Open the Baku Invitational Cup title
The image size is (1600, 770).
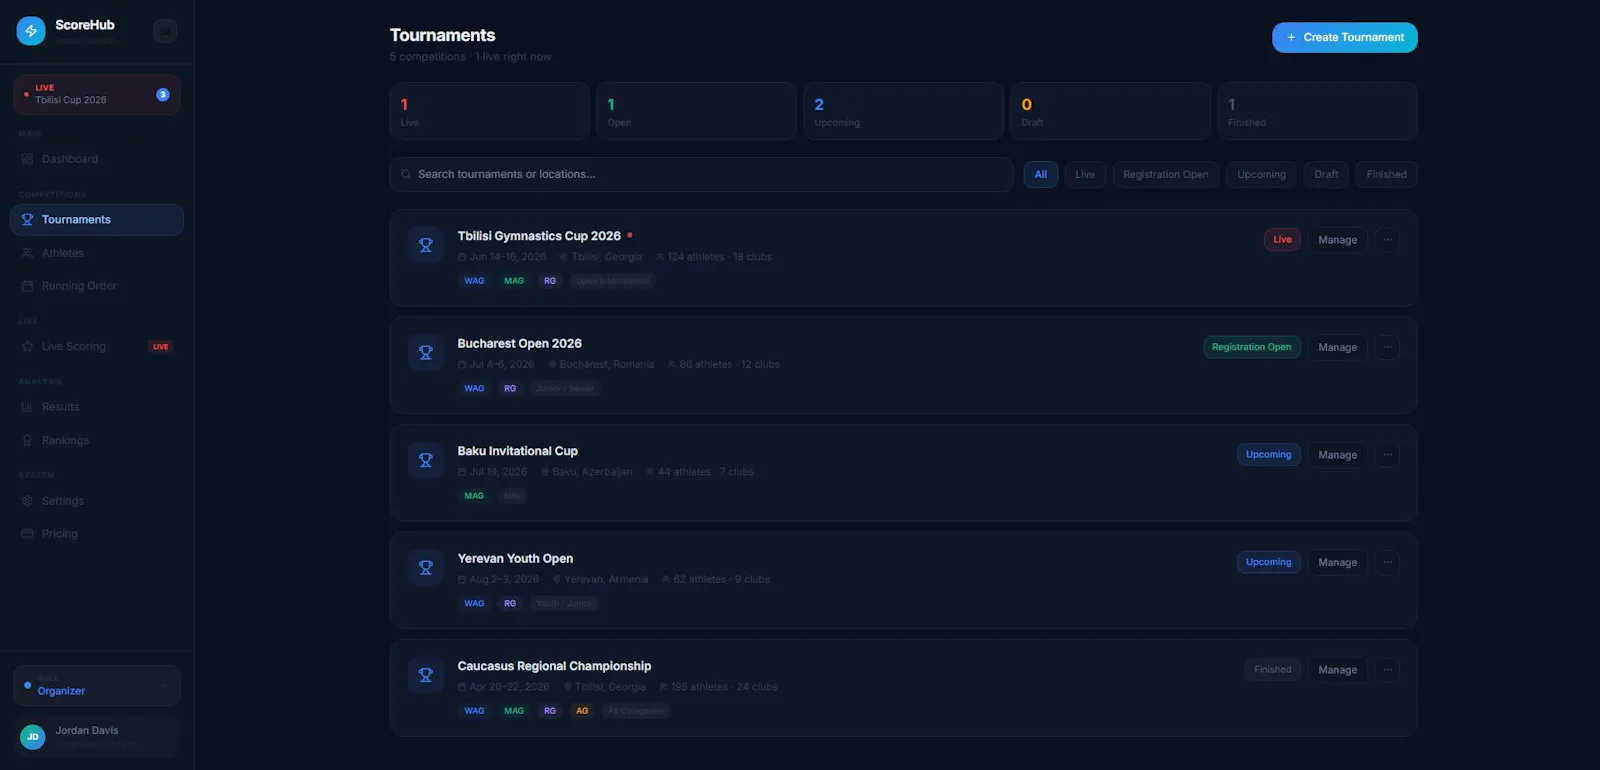pos(517,451)
